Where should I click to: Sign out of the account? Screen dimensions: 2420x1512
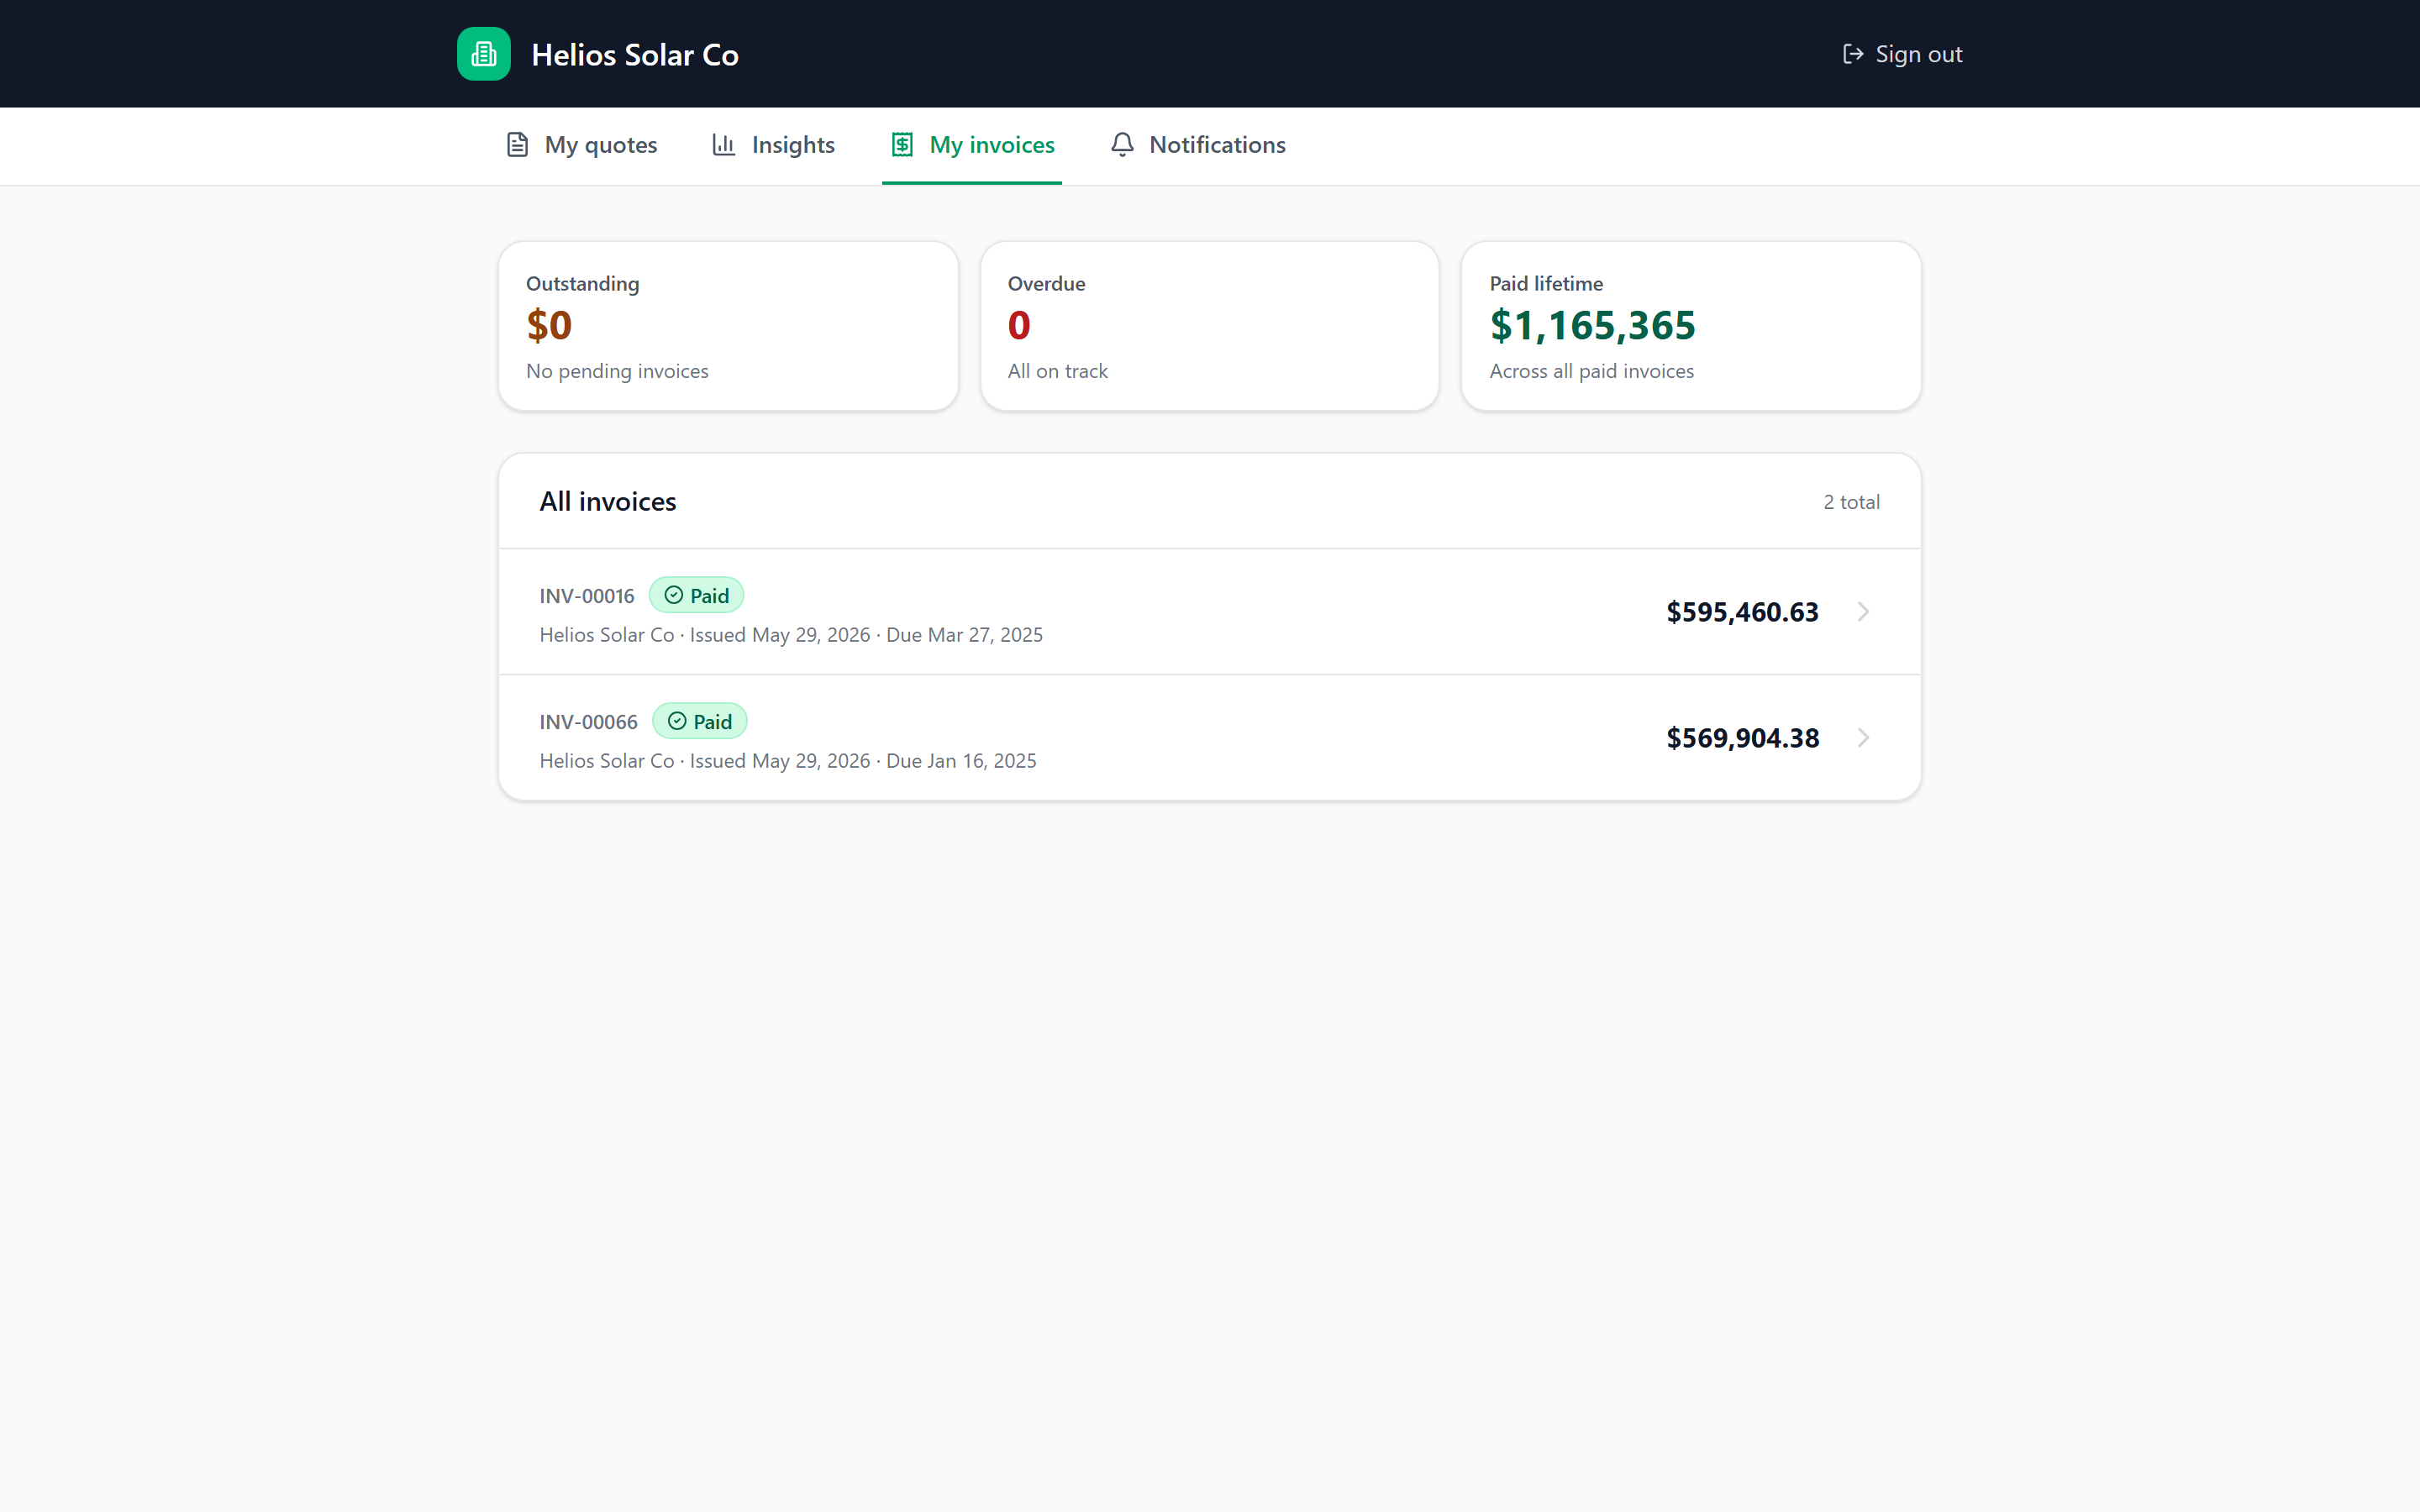(1902, 54)
